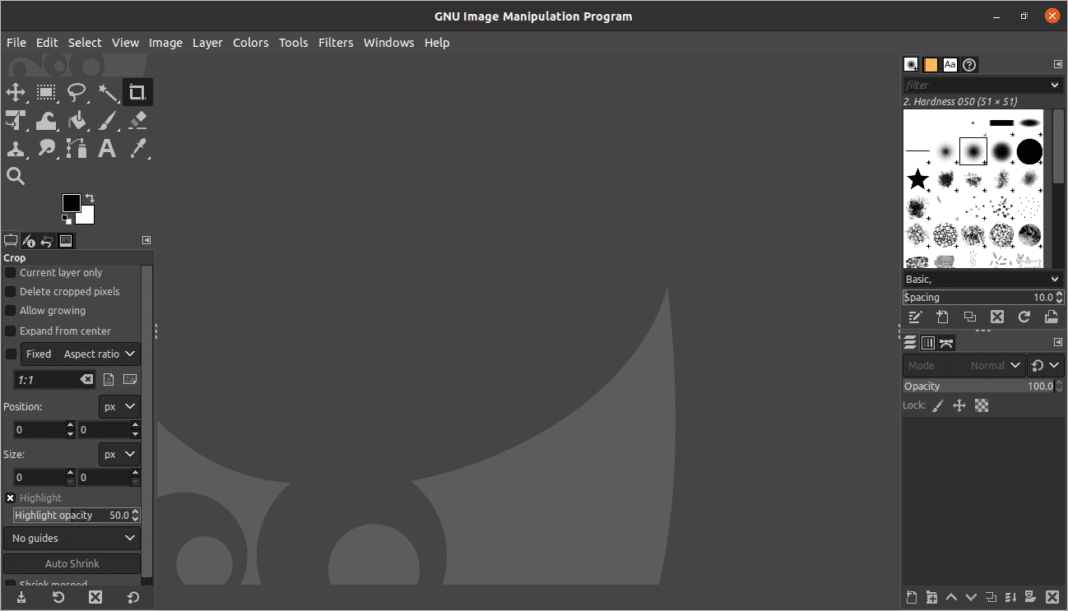The image size is (1068, 611).
Task: Lock the alpha channel of the layer
Action: point(982,405)
